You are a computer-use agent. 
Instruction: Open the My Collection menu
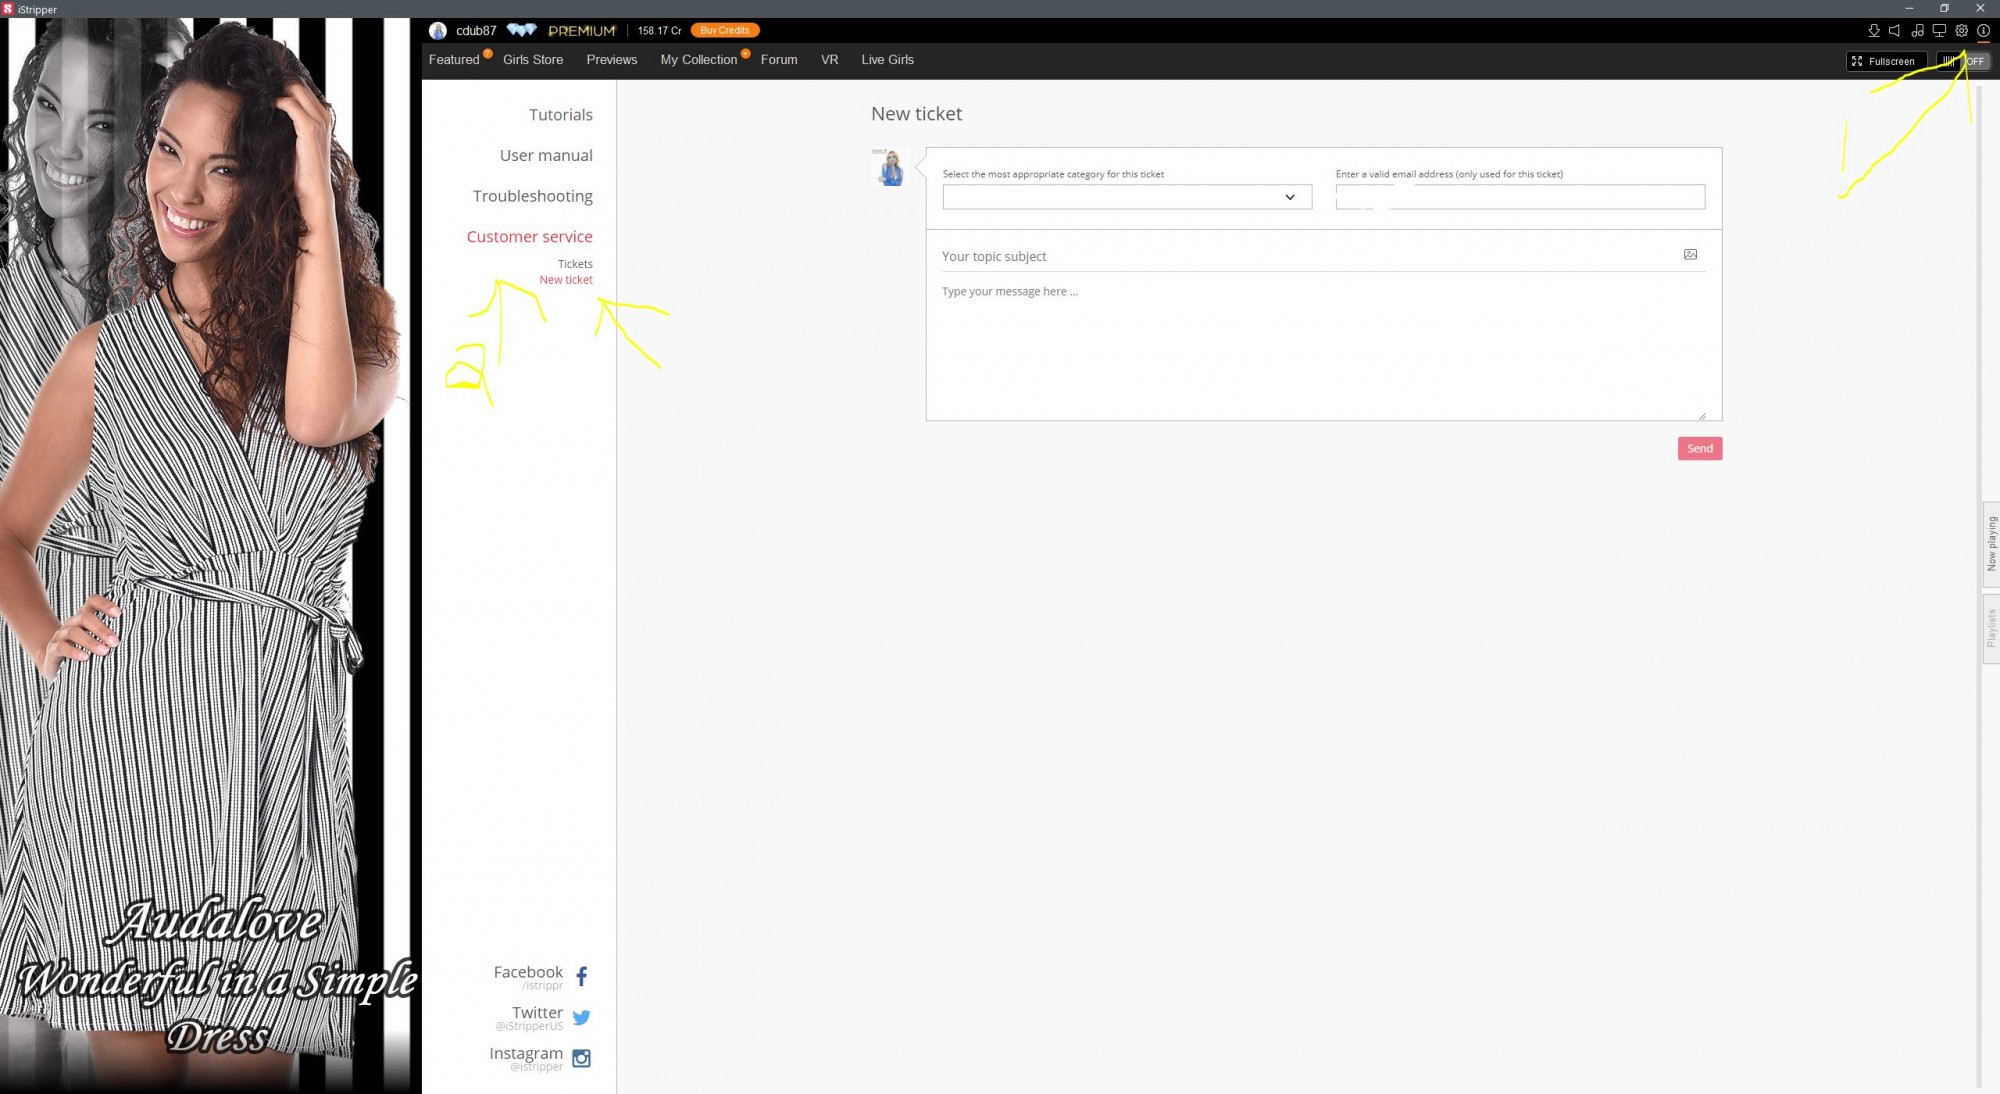tap(698, 60)
